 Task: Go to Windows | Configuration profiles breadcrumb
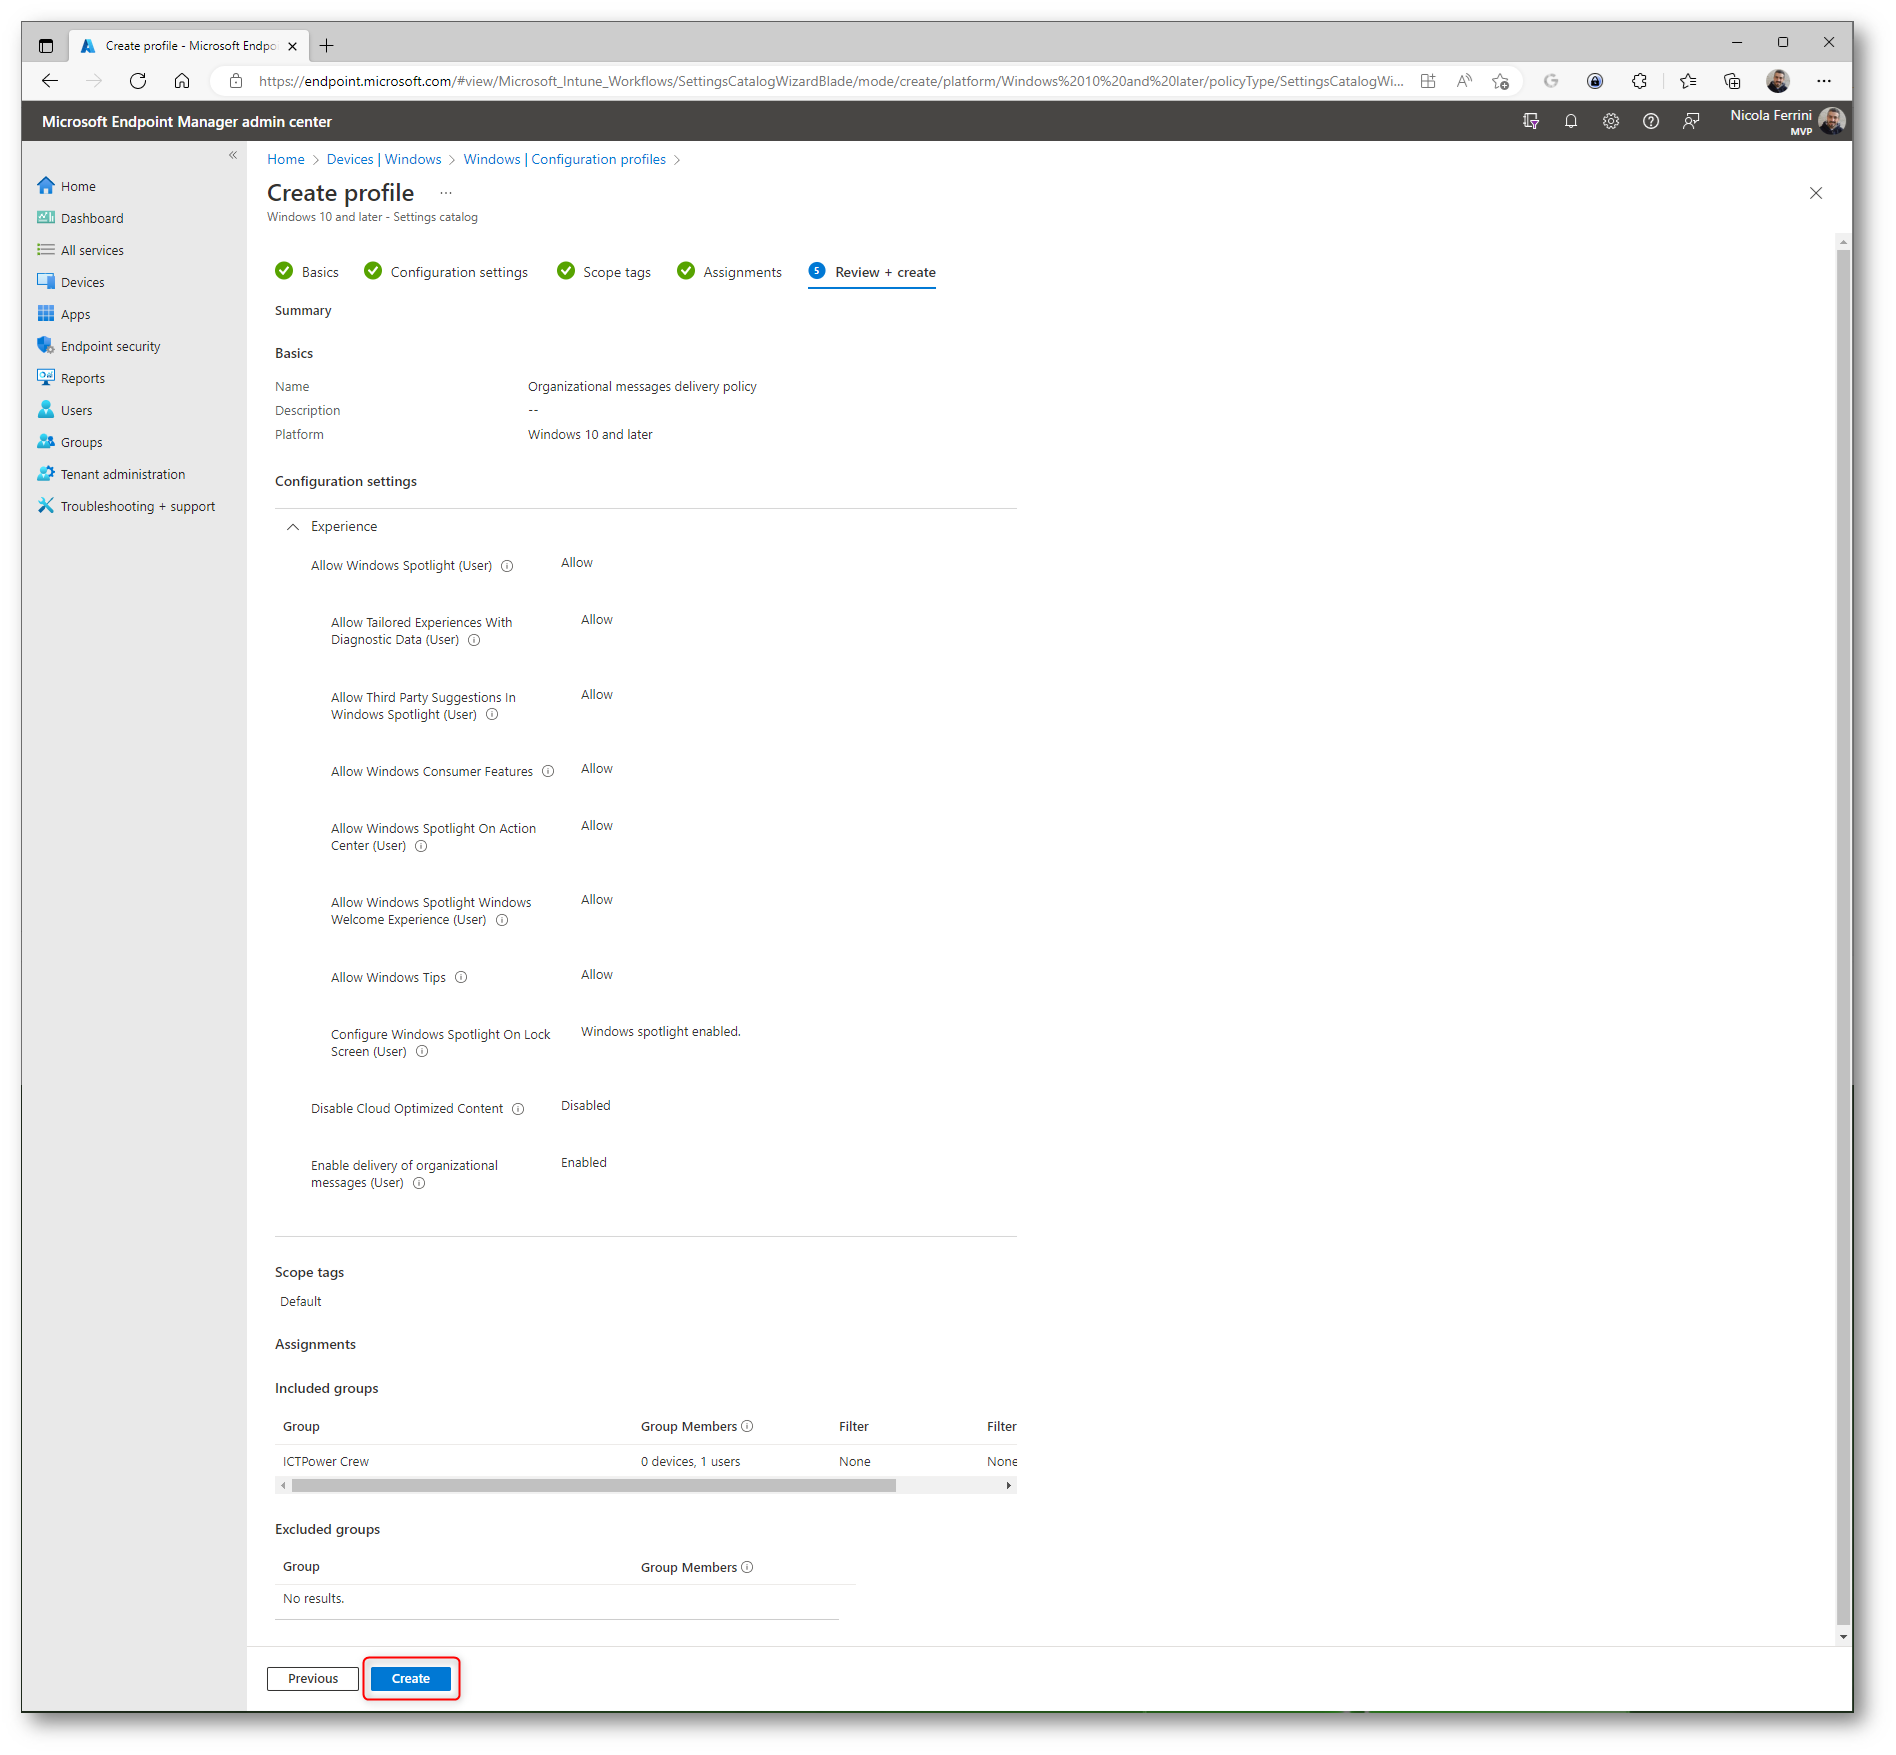point(564,159)
